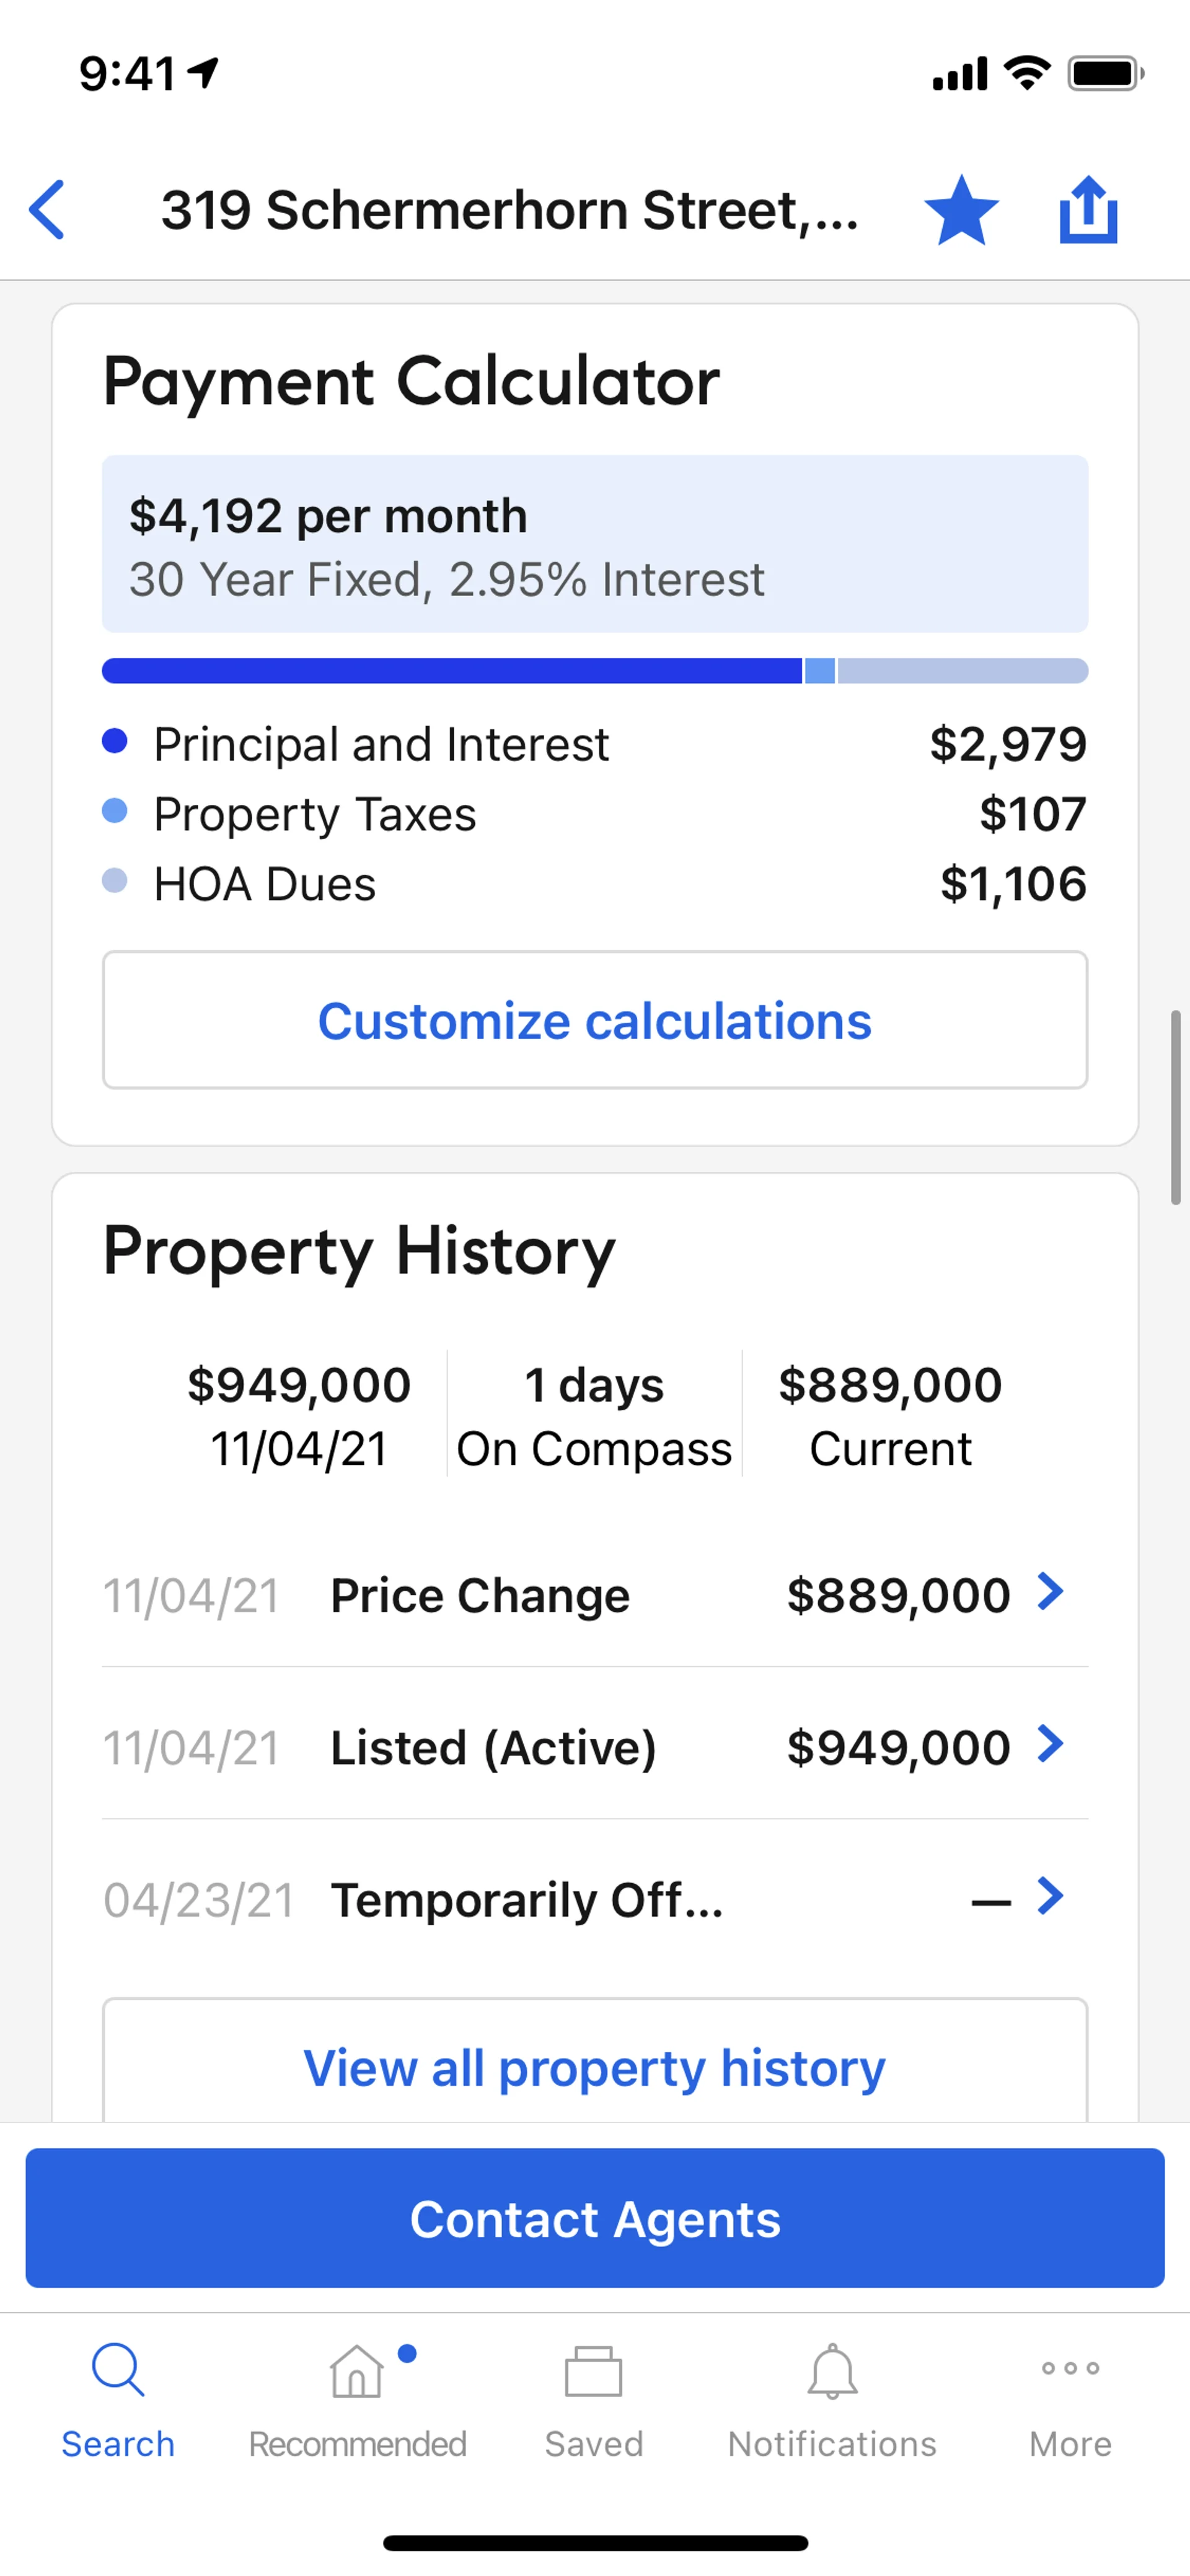Tap the HOA Dues legend dot
This screenshot has height=2576, width=1190.
coord(115,881)
